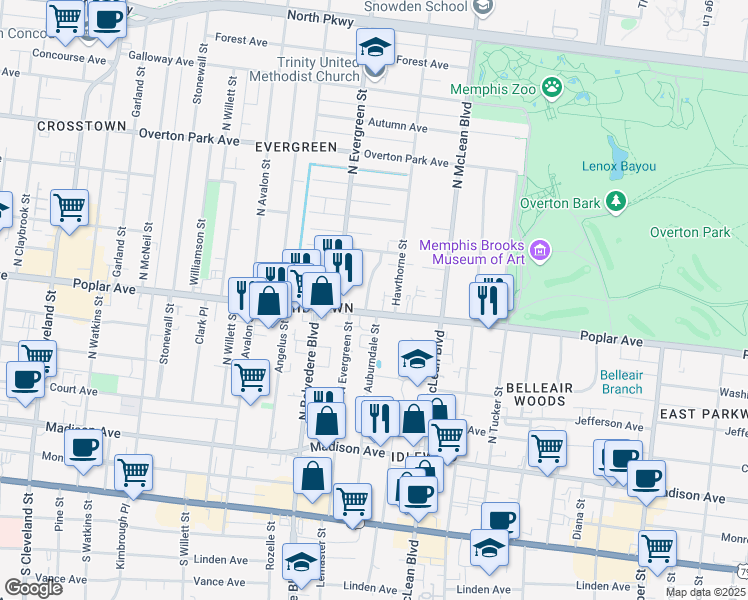Click the shopping bag marker on Poplar Ave at N Belvedere Blvd
Viewport: 748px width, 600px height.
[x=322, y=291]
